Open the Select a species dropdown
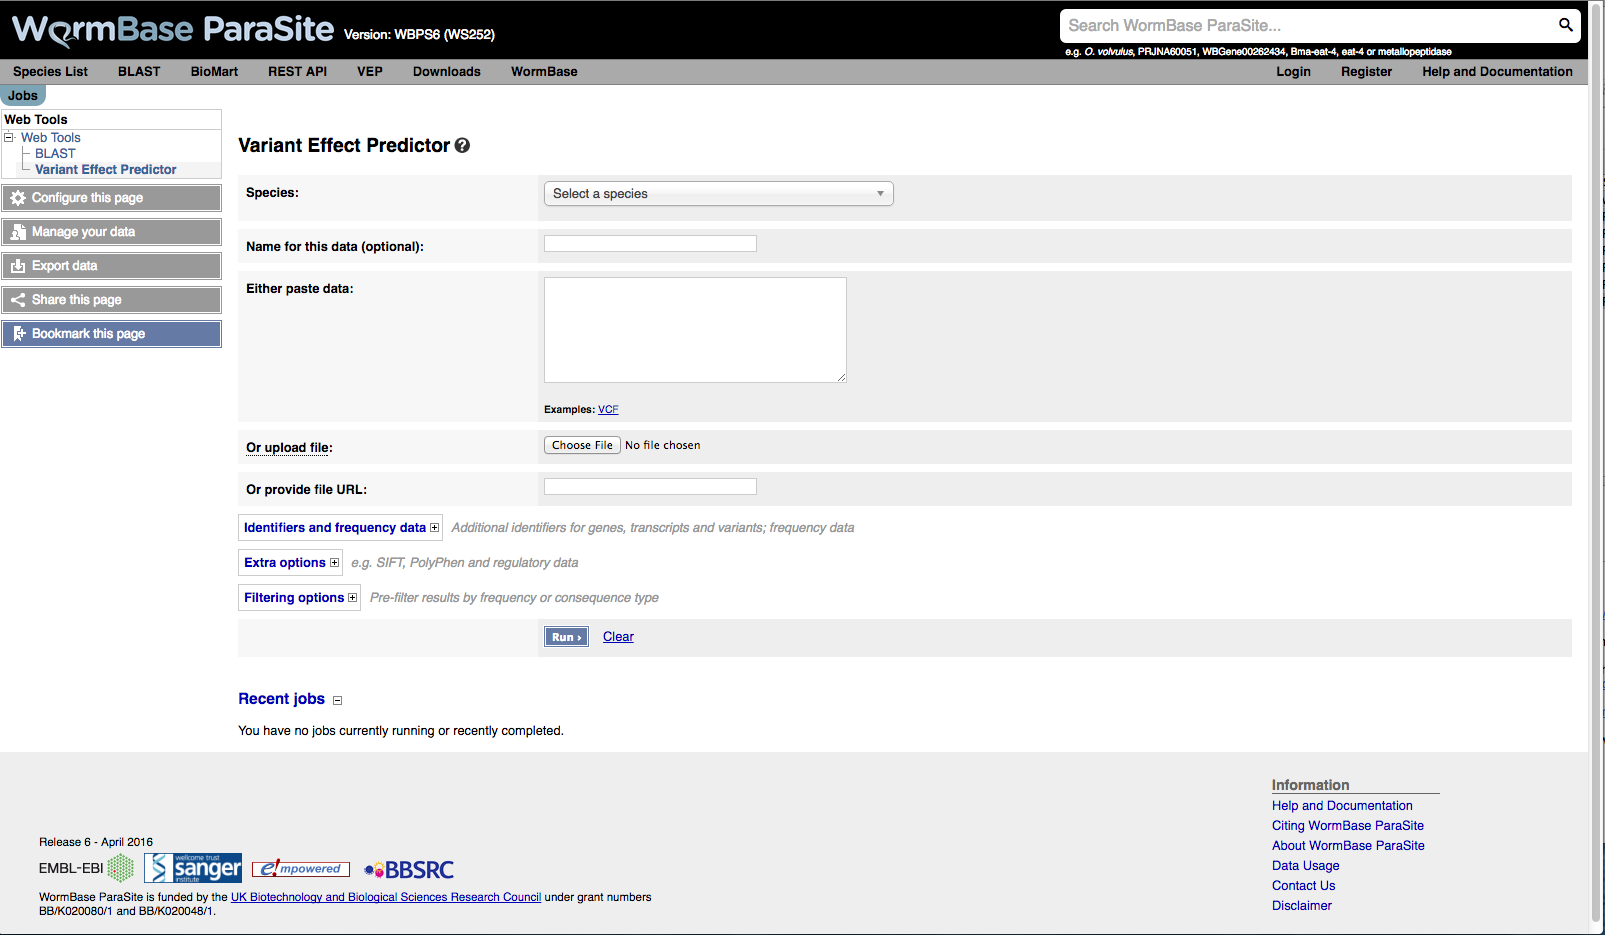 tap(718, 194)
